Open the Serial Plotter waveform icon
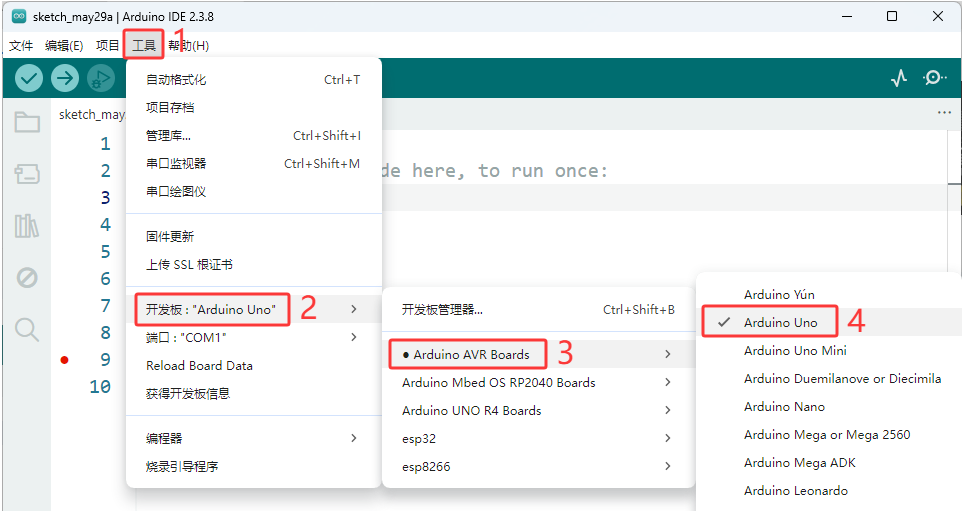Image resolution: width=963 pixels, height=514 pixels. [899, 78]
